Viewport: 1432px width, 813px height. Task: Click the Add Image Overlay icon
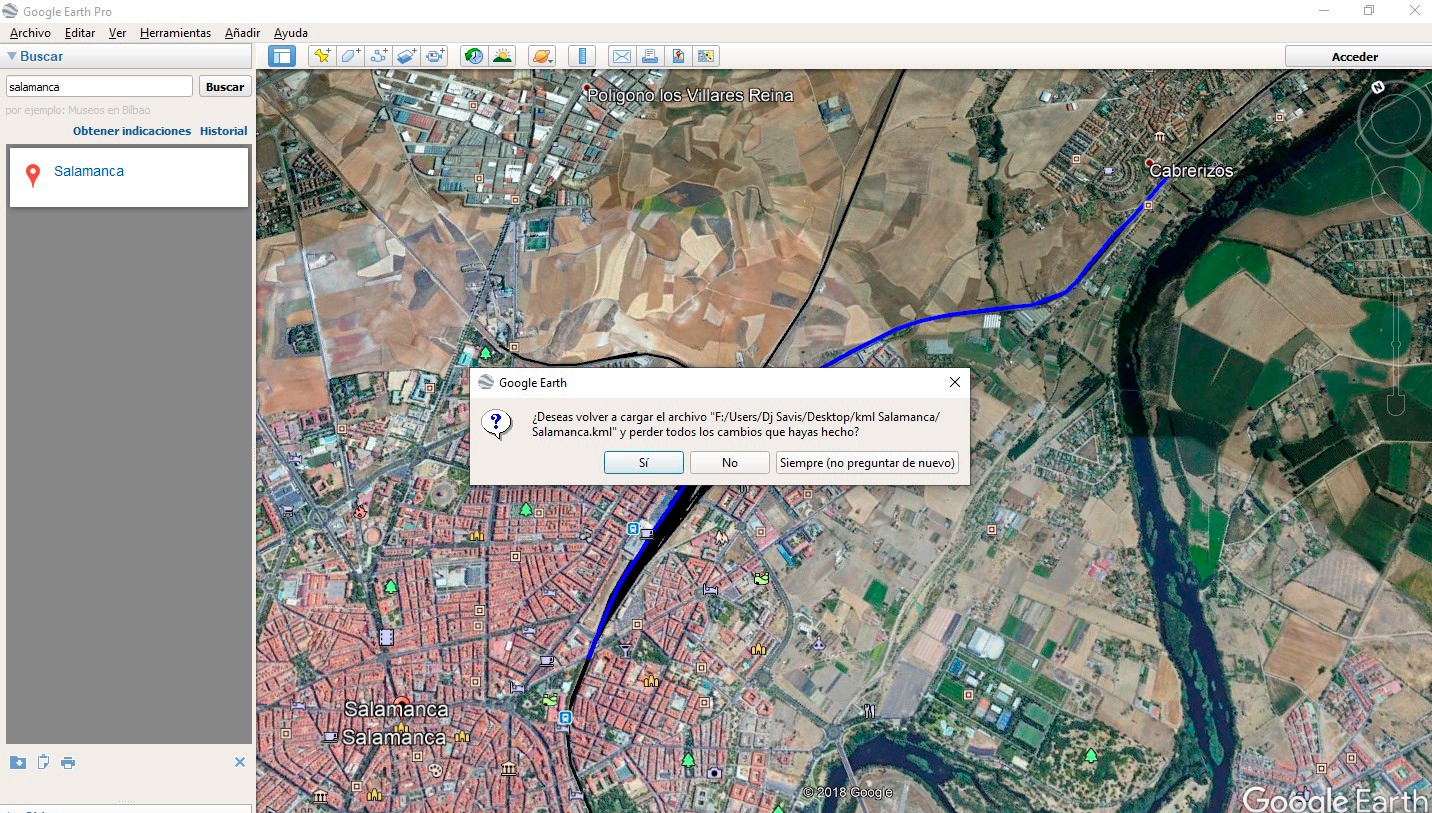(406, 56)
